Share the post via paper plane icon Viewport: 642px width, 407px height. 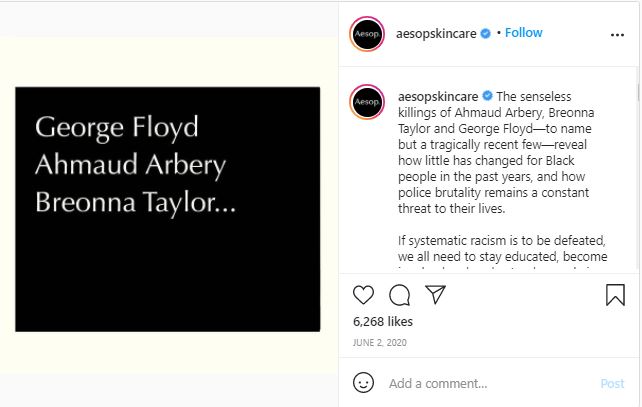[x=435, y=295]
